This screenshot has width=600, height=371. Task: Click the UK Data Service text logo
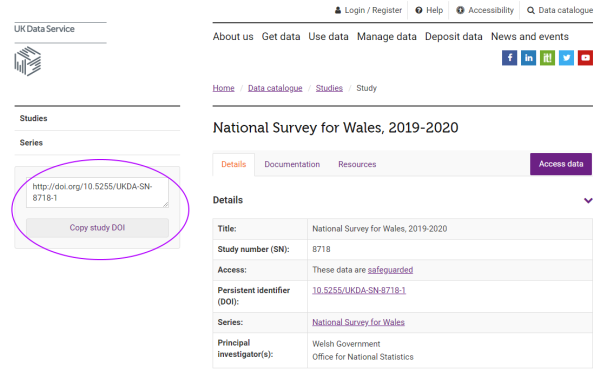[x=44, y=29]
